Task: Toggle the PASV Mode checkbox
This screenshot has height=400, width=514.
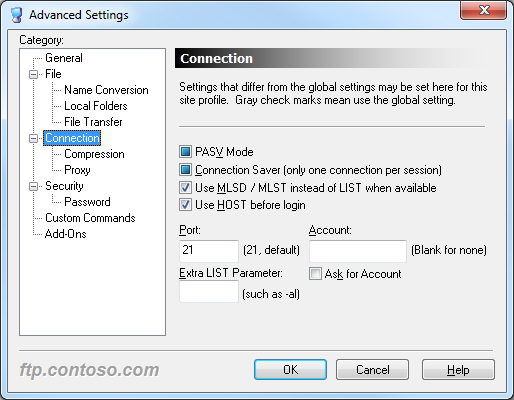Action: (x=185, y=152)
